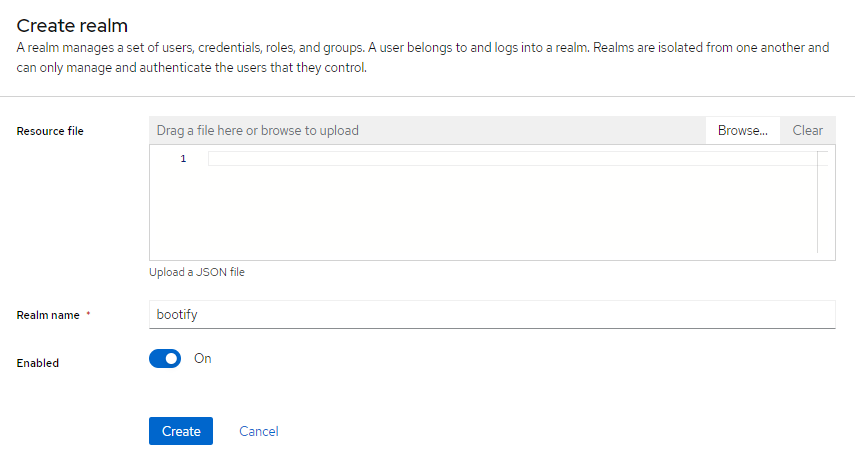
Task: Click the 'On' label beside the switch
Action: pyautogui.click(x=203, y=359)
